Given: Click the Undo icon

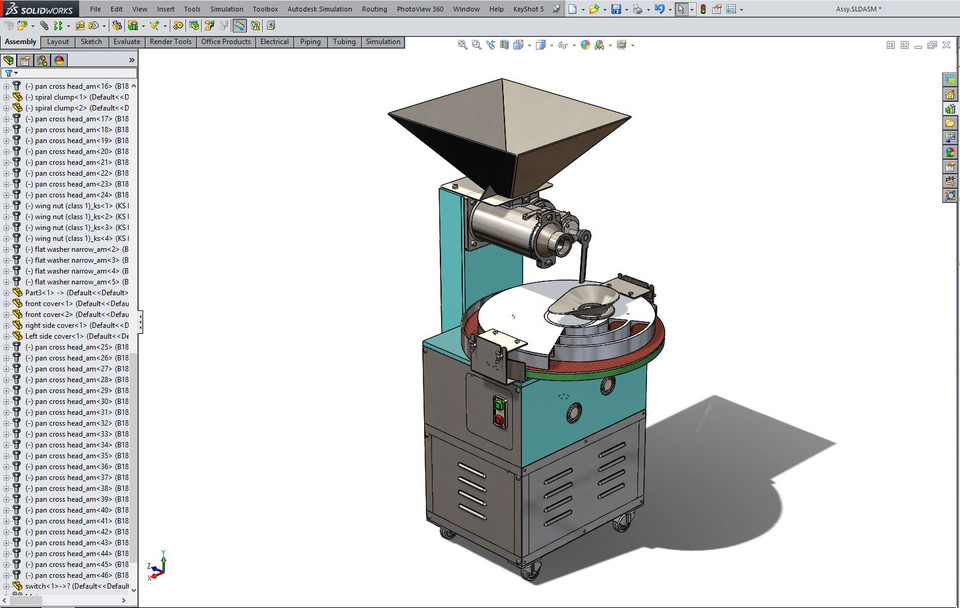Looking at the screenshot, I should (x=658, y=9).
